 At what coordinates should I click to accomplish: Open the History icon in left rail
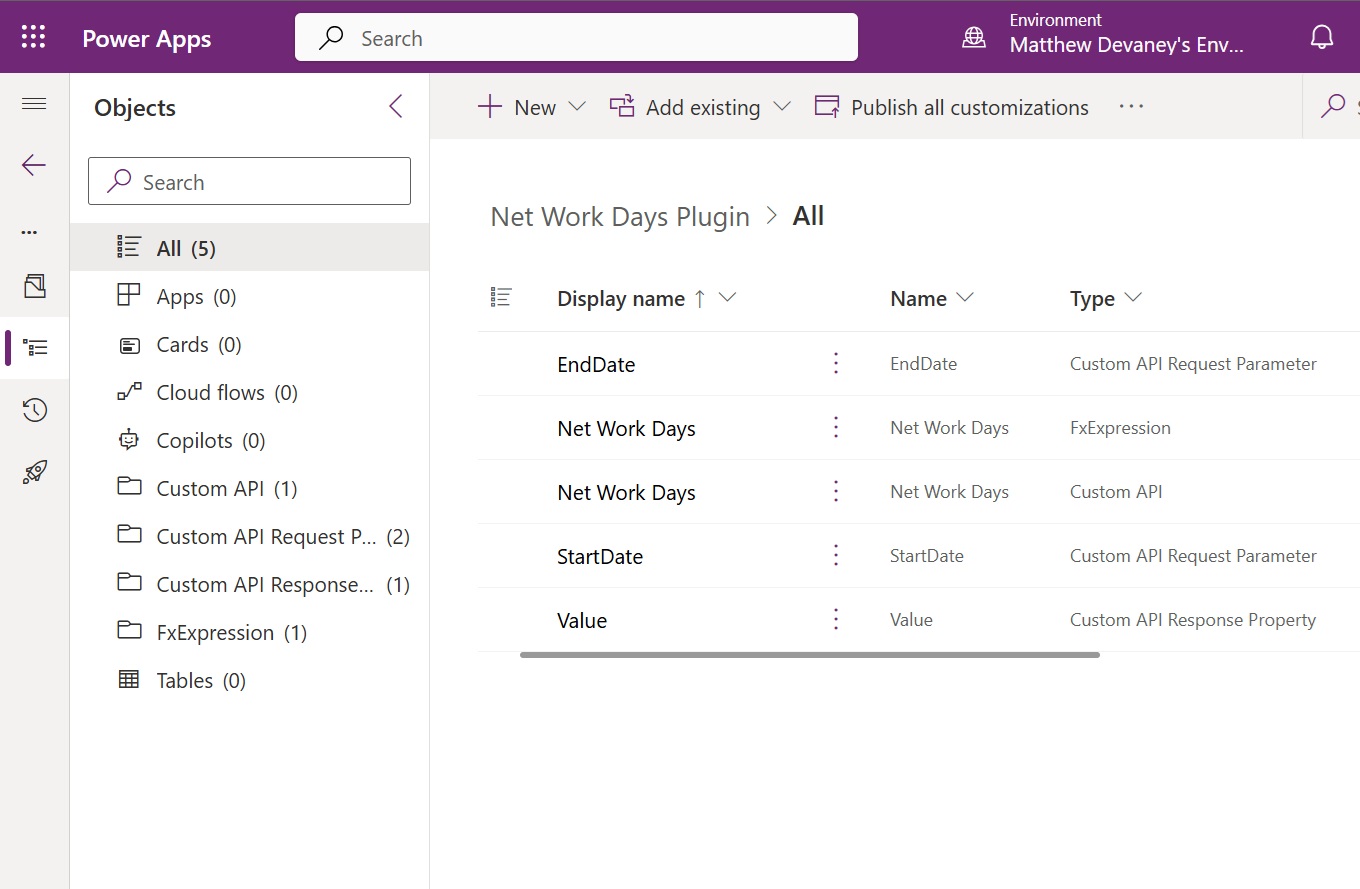point(35,410)
